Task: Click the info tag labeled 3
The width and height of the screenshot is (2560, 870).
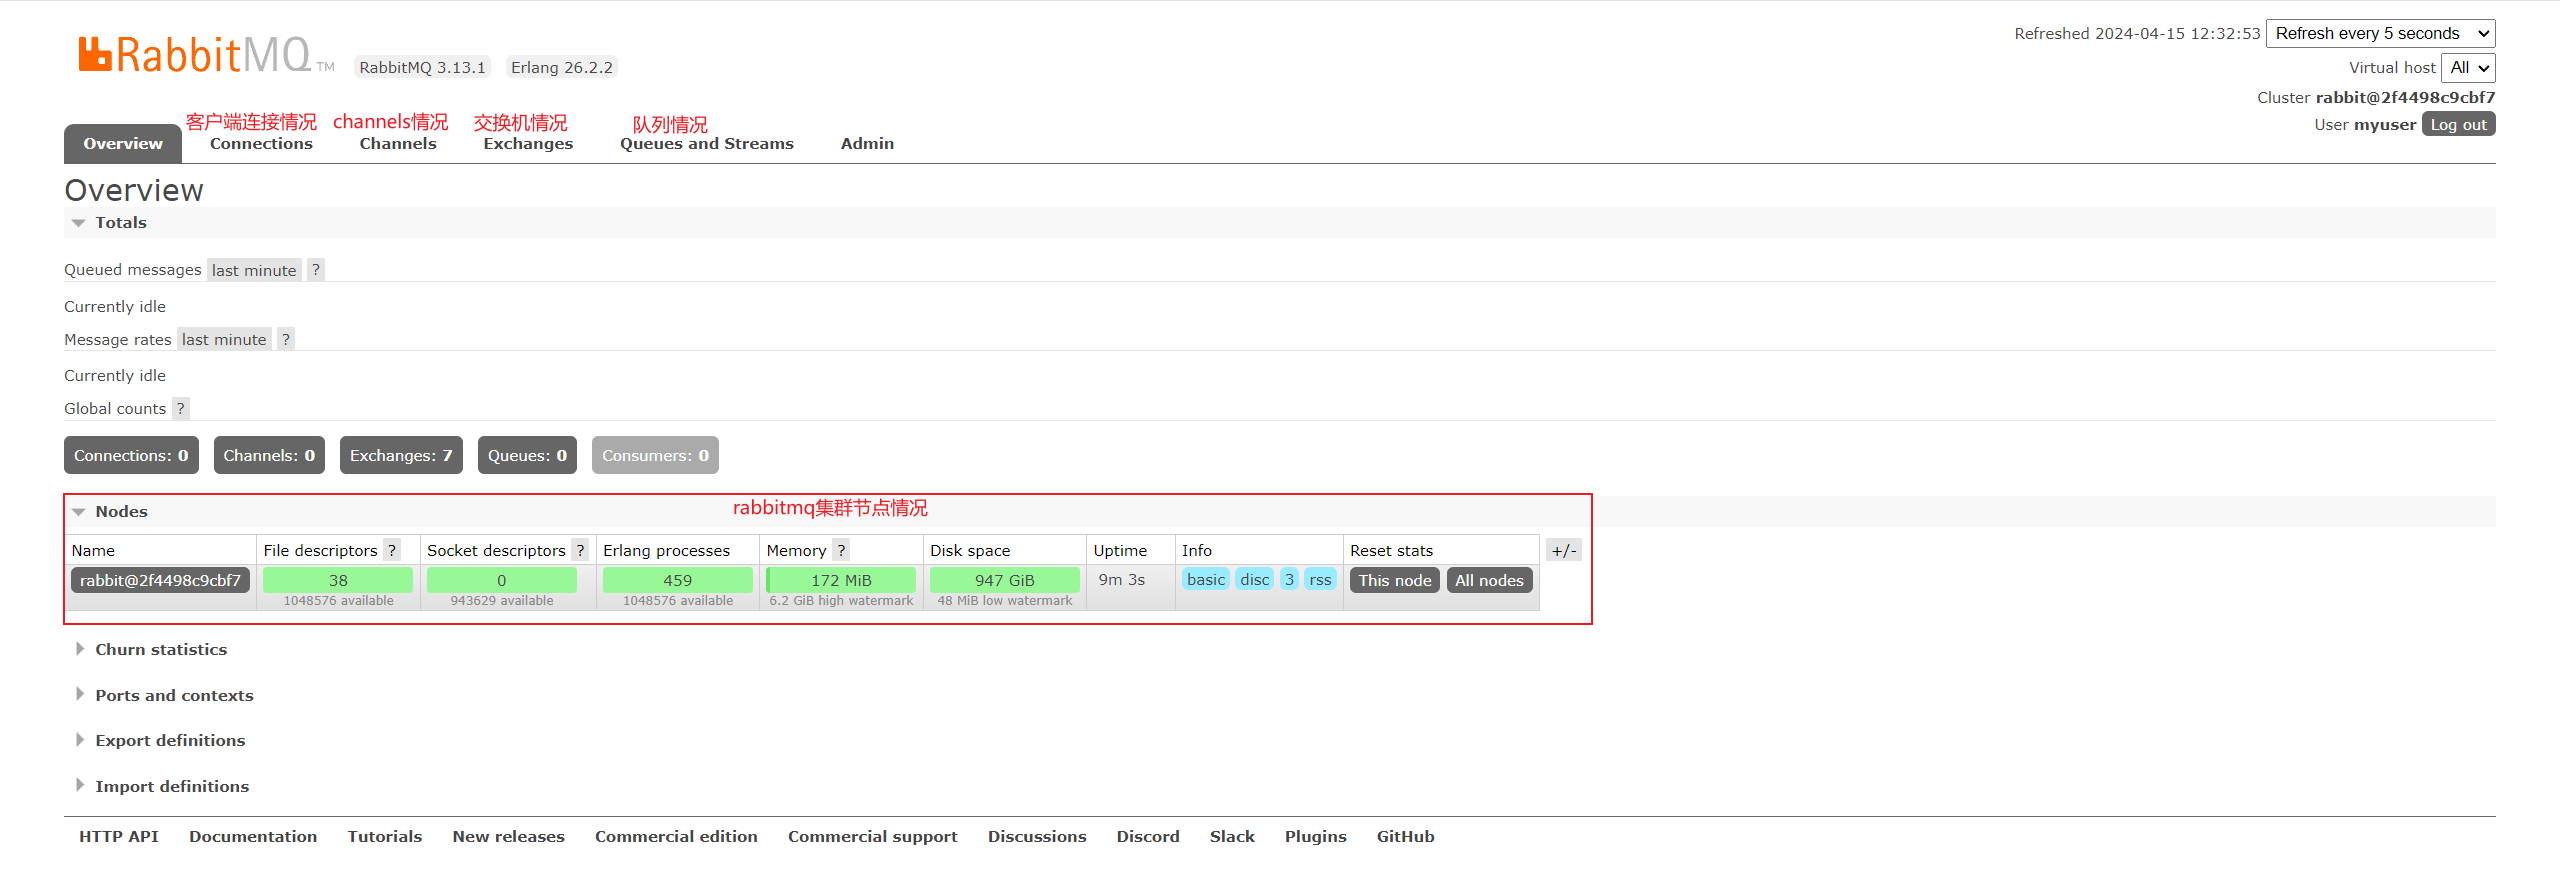Action: [1289, 580]
